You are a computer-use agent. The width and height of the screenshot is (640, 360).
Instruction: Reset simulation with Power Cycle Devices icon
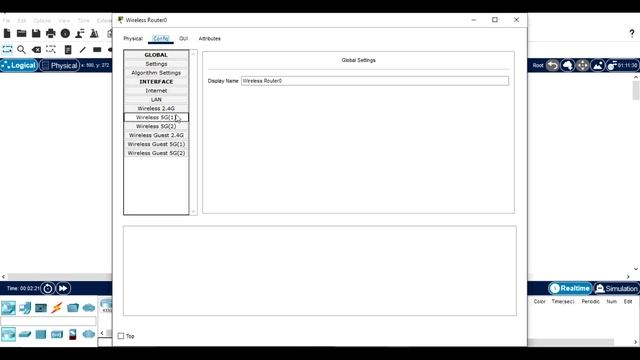click(48, 289)
